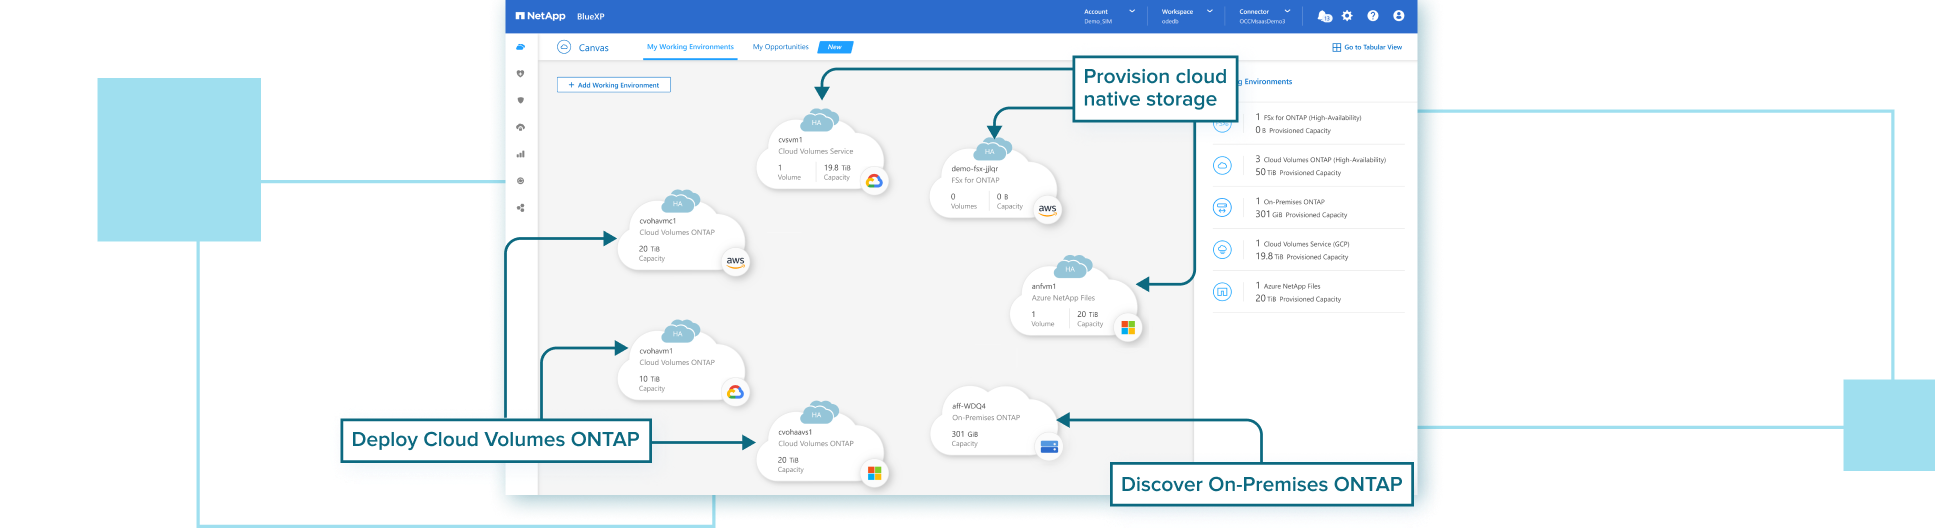Go to Tabular View
The image size is (1936, 528).
[1367, 47]
